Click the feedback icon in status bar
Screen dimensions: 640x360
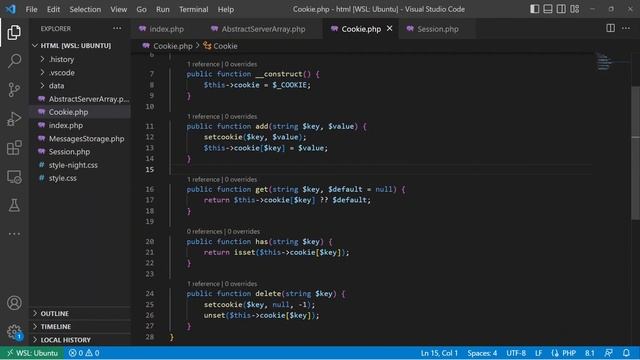pyautogui.click(x=608, y=353)
